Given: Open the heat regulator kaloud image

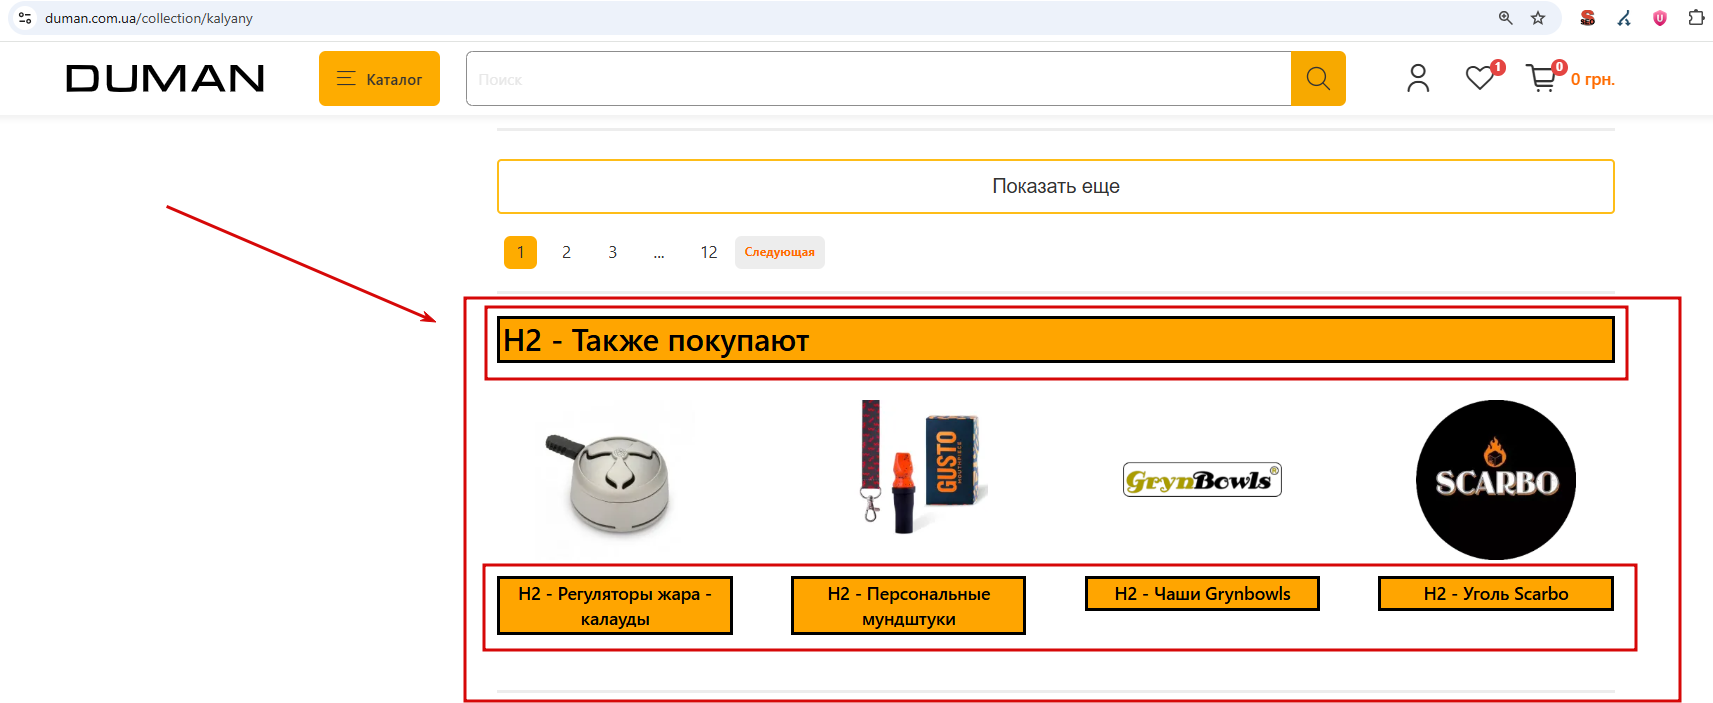Looking at the screenshot, I should (615, 482).
